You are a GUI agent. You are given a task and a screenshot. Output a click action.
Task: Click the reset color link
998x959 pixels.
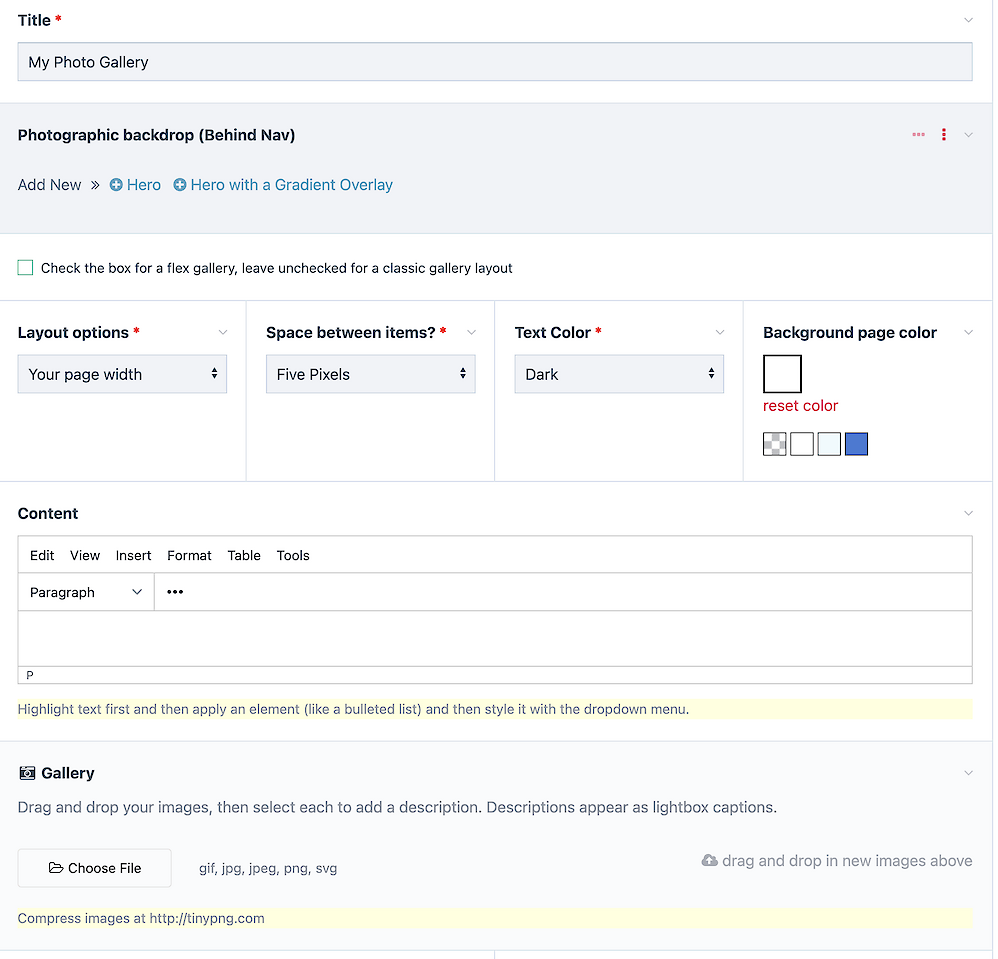point(800,406)
